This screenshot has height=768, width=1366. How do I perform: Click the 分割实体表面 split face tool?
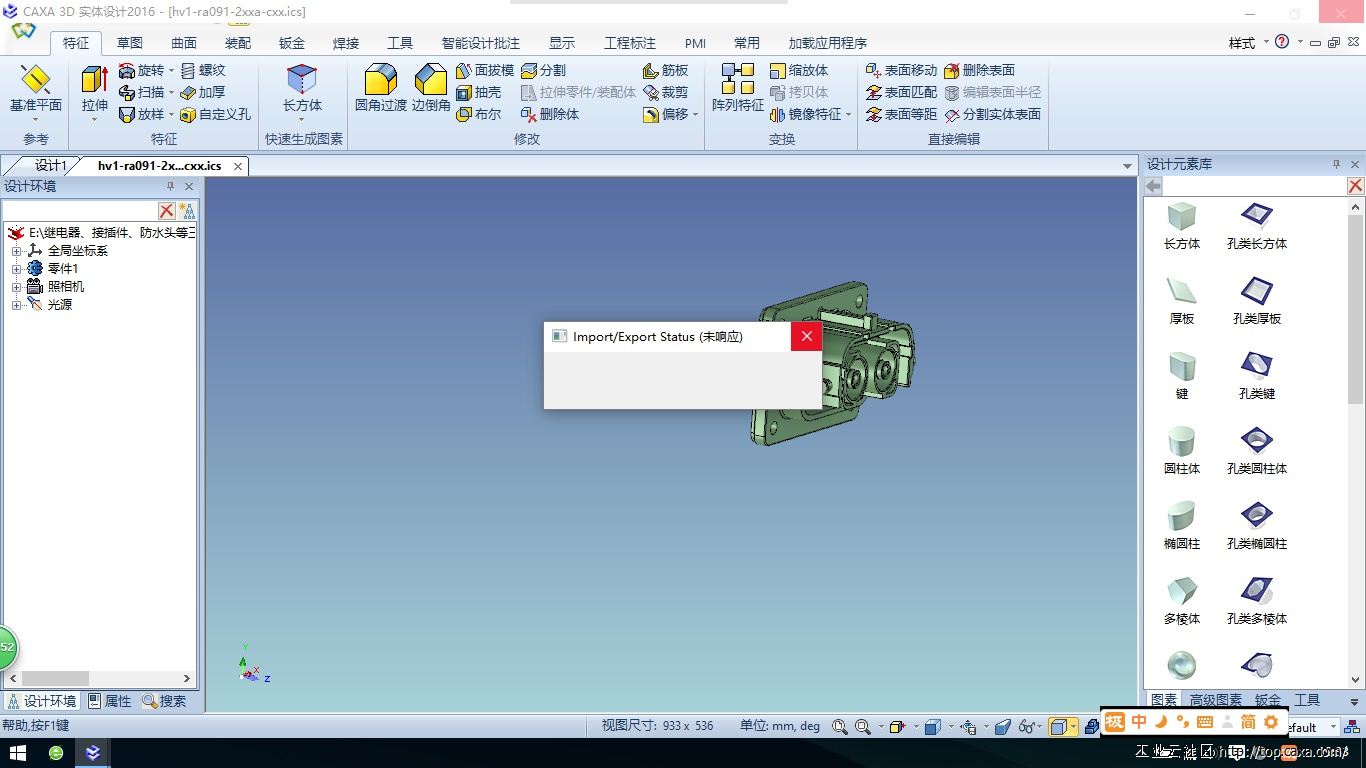point(993,114)
